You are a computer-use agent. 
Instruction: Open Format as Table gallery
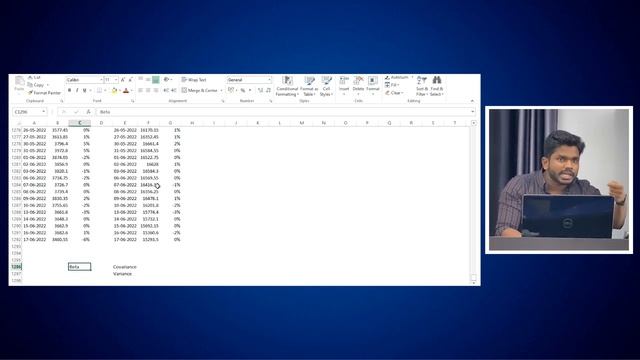tap(309, 86)
